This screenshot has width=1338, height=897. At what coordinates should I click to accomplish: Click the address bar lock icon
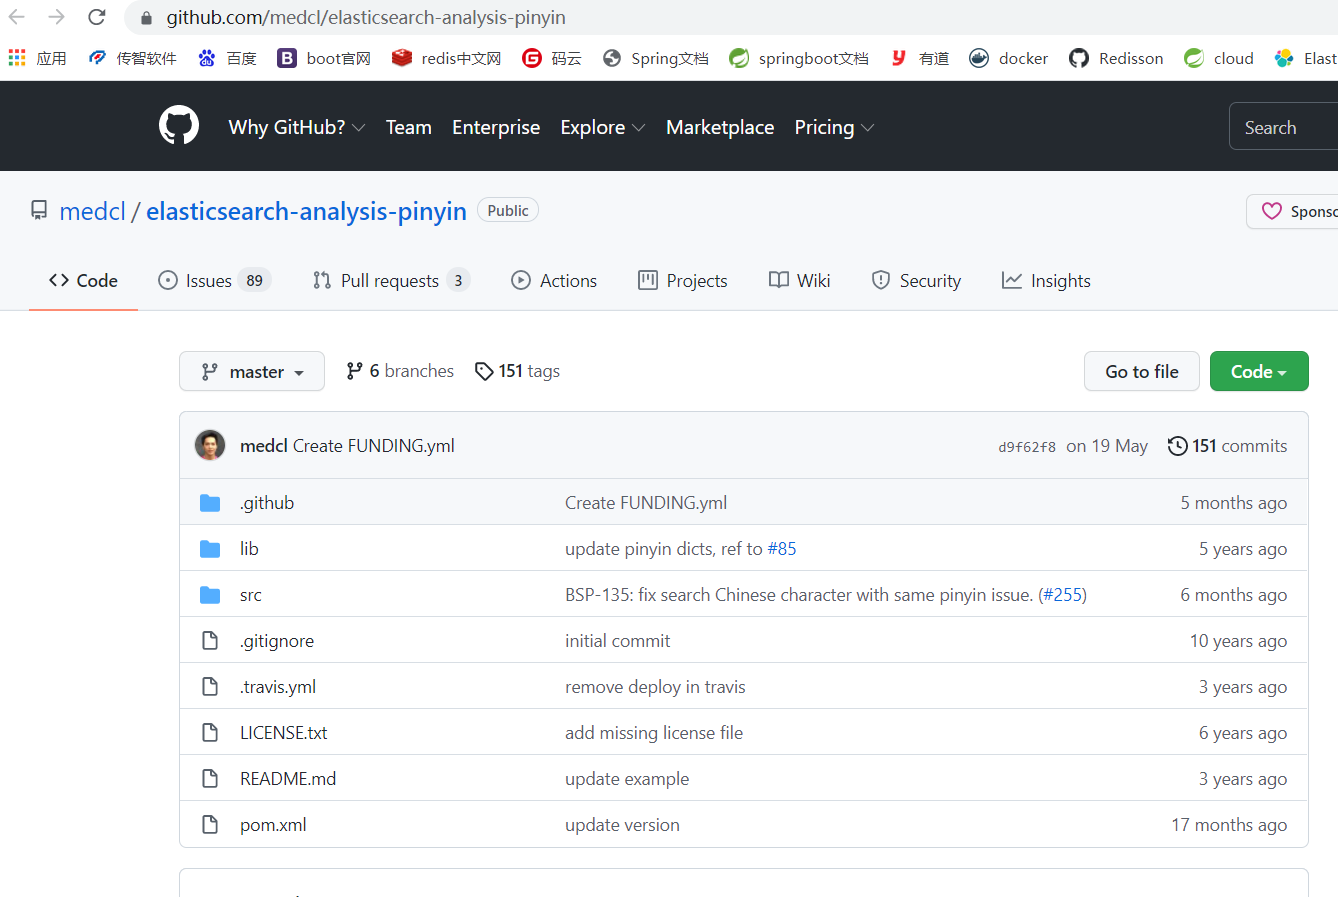pyautogui.click(x=146, y=18)
